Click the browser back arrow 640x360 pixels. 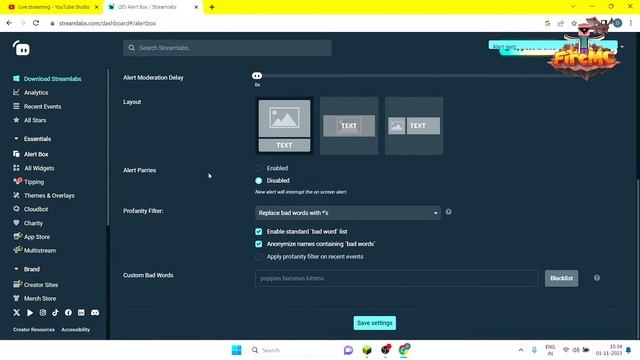point(9,23)
